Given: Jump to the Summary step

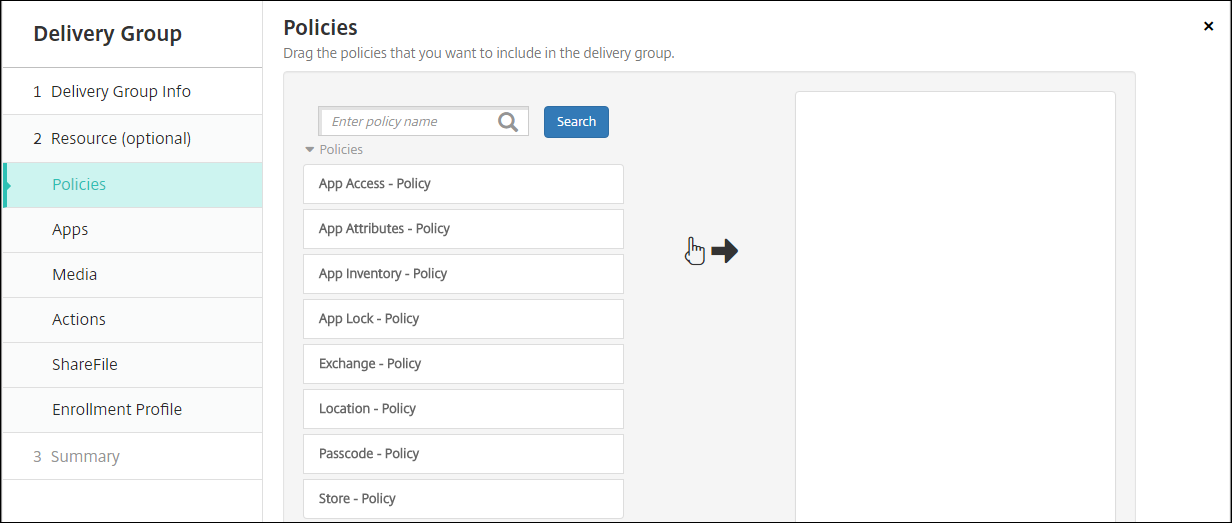Looking at the screenshot, I should coord(85,456).
